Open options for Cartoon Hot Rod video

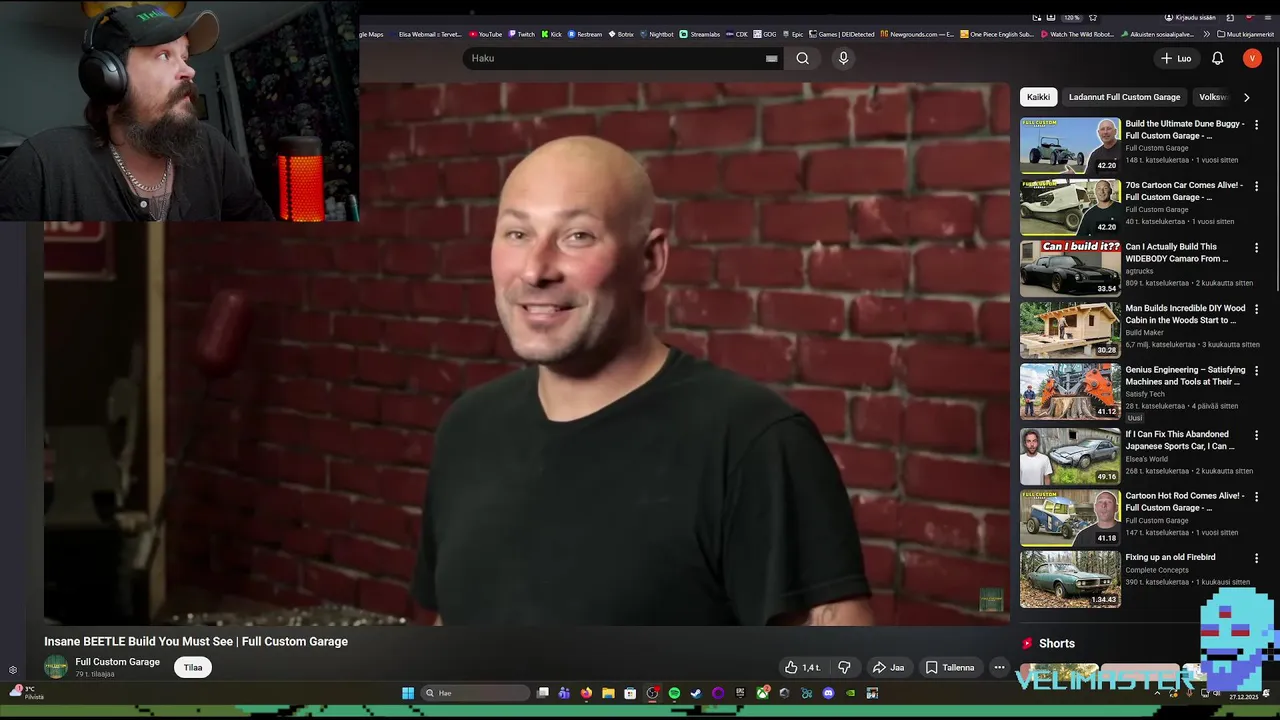1257,497
